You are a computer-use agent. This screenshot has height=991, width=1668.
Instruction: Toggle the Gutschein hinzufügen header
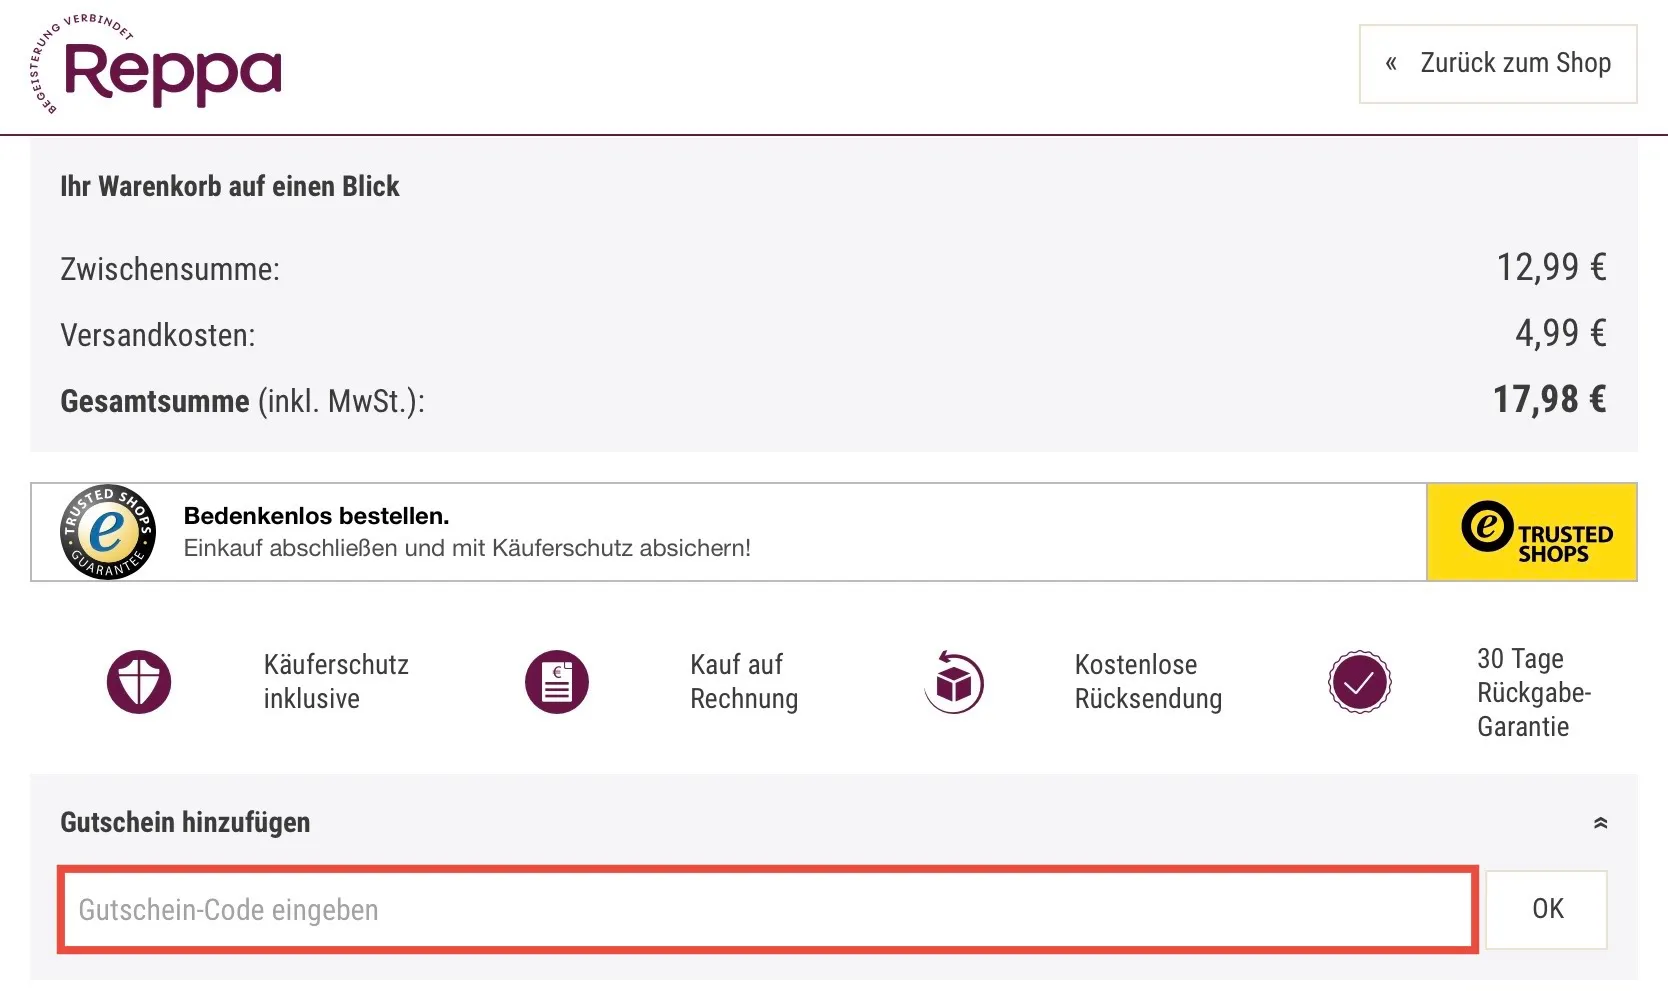pyautogui.click(x=186, y=822)
